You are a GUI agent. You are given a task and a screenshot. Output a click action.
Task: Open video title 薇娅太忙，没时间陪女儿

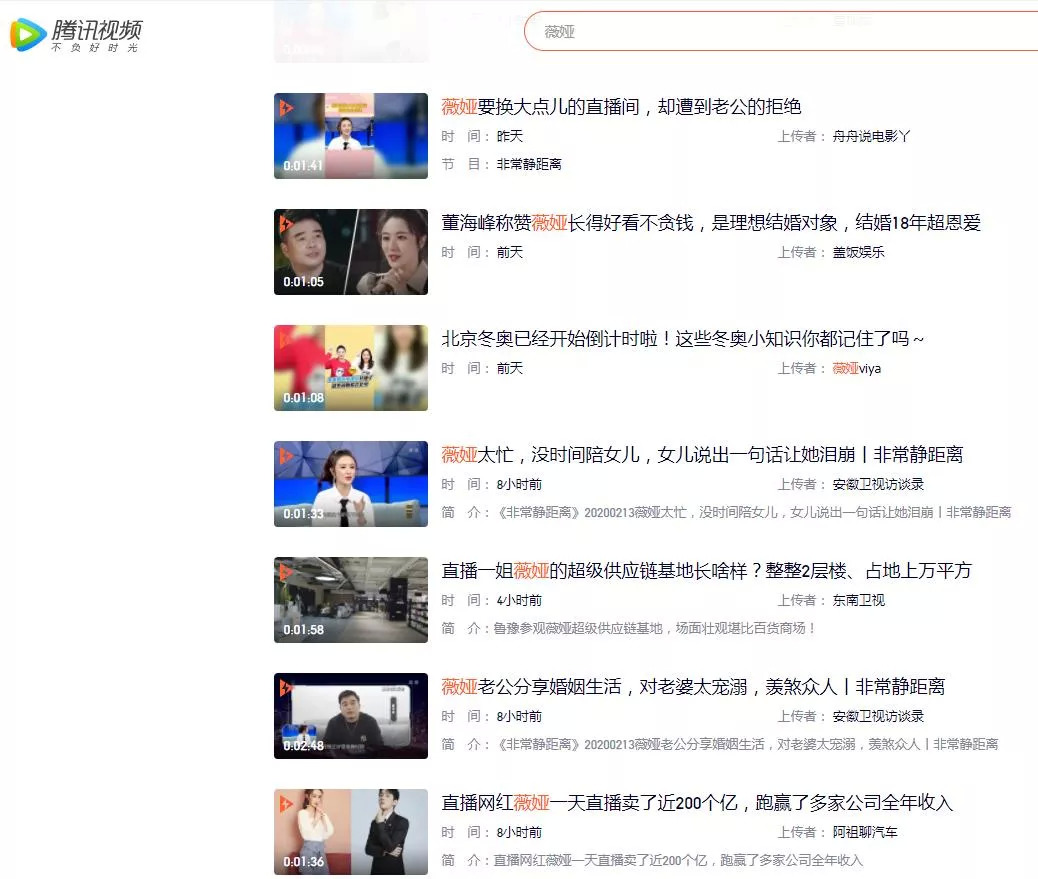click(702, 455)
